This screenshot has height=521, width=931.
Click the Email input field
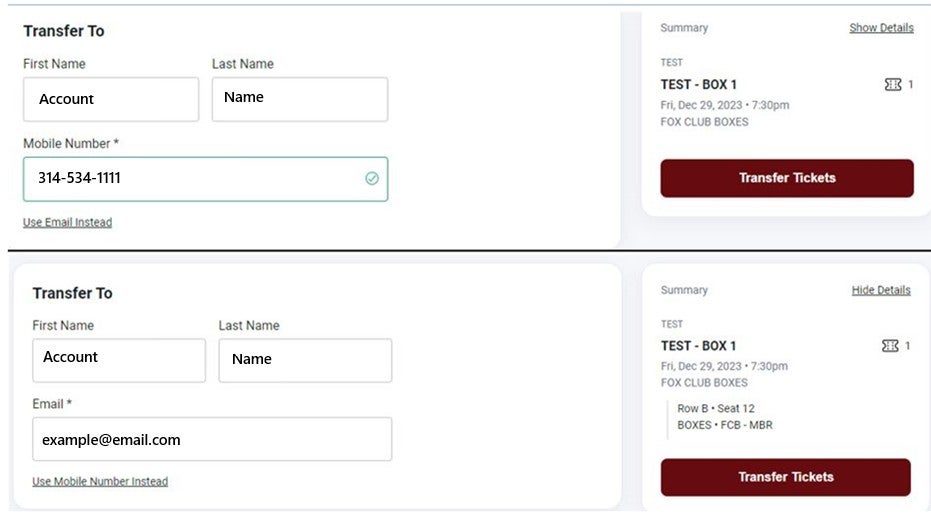tap(212, 439)
